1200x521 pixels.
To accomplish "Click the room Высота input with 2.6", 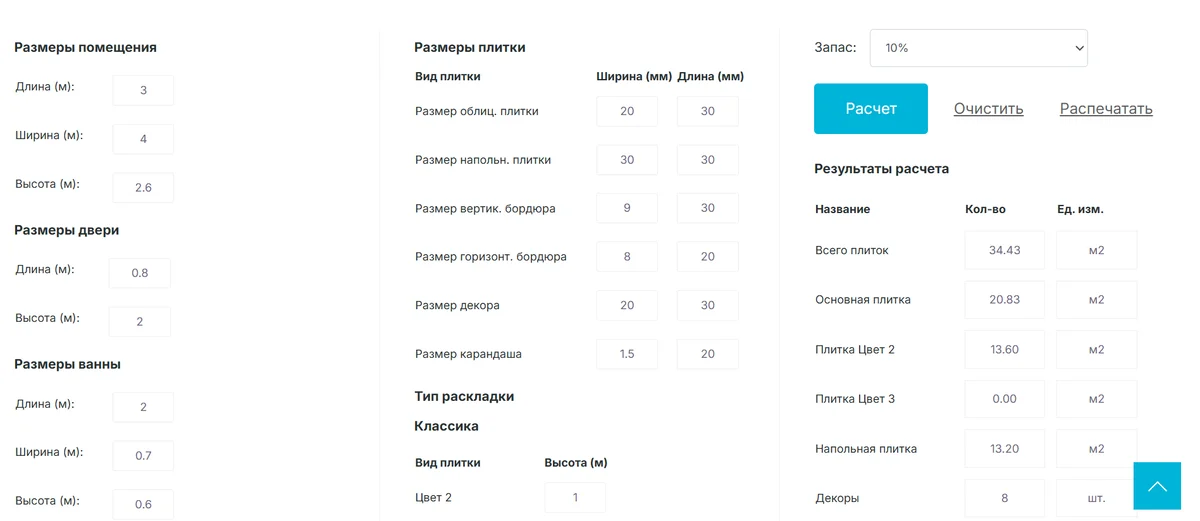I will (143, 187).
